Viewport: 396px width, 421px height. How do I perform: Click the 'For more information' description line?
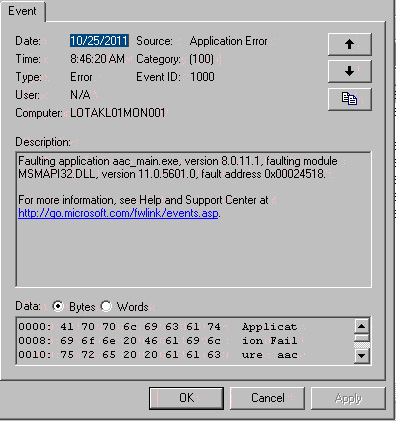point(143,200)
